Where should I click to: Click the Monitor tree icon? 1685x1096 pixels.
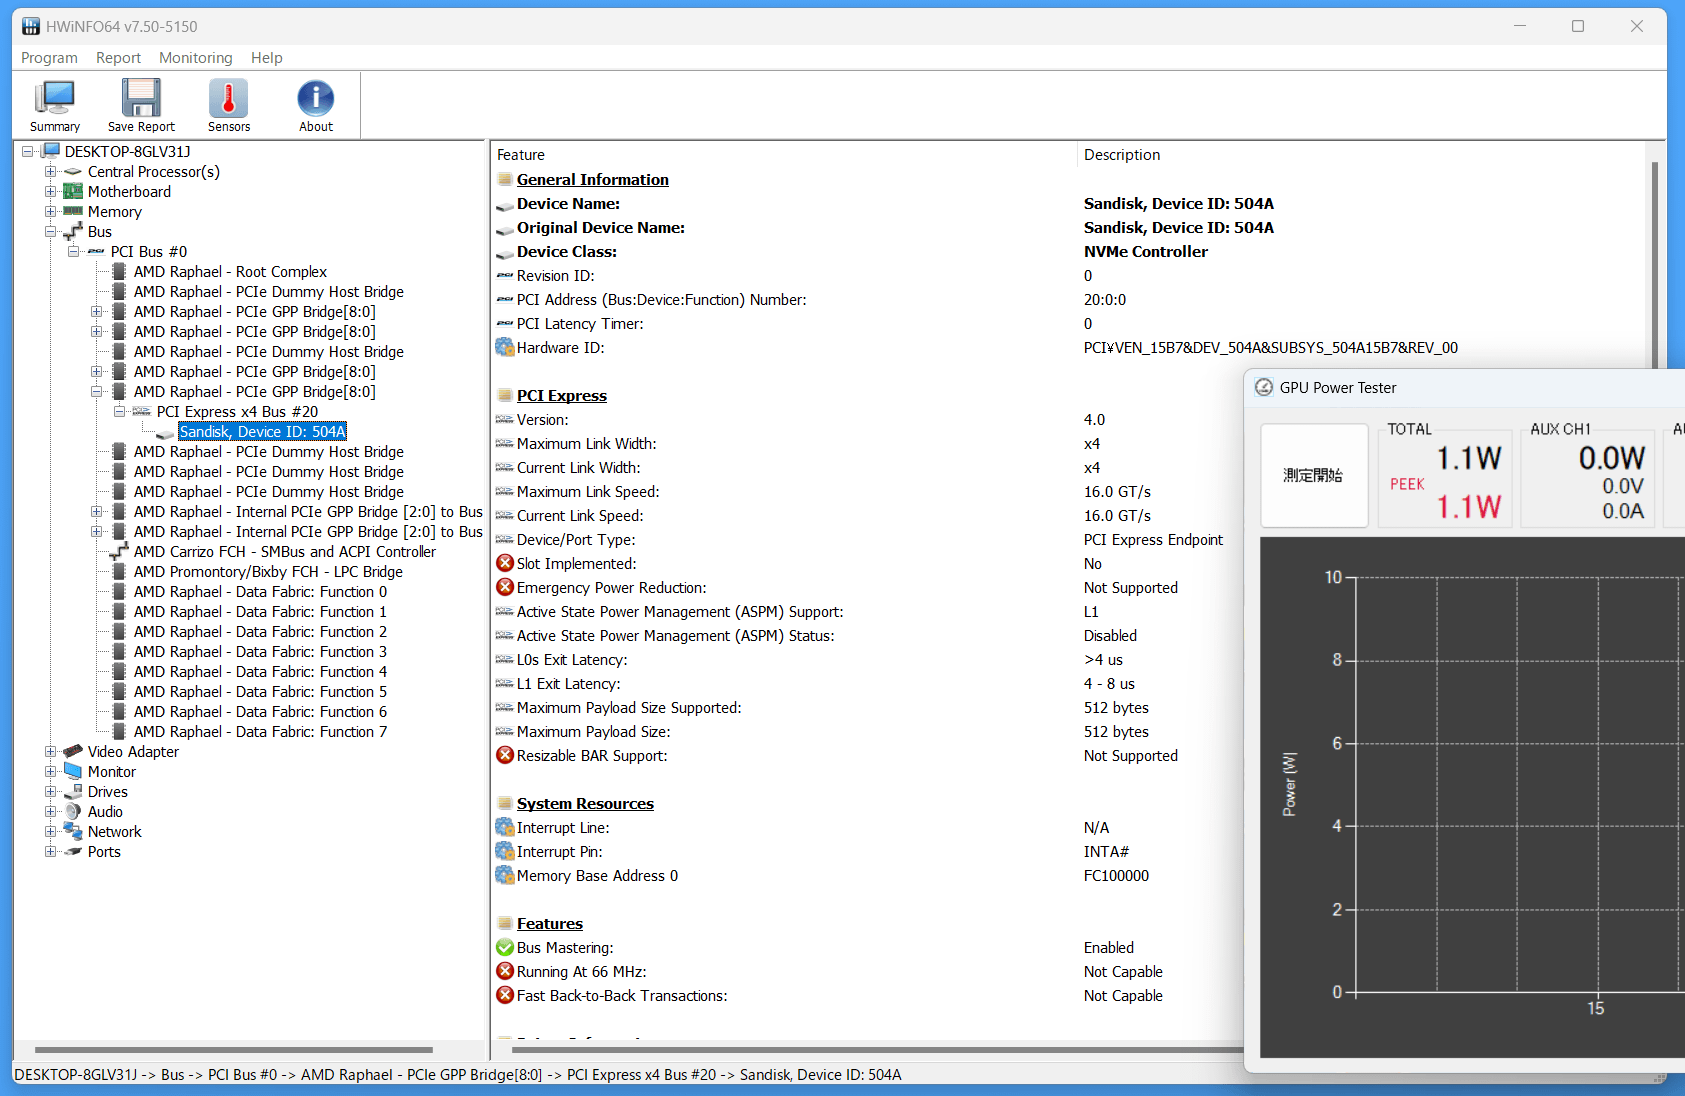coord(73,771)
